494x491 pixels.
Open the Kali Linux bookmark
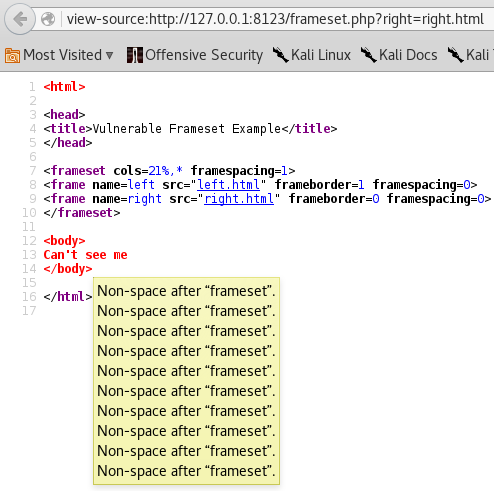click(x=312, y=55)
